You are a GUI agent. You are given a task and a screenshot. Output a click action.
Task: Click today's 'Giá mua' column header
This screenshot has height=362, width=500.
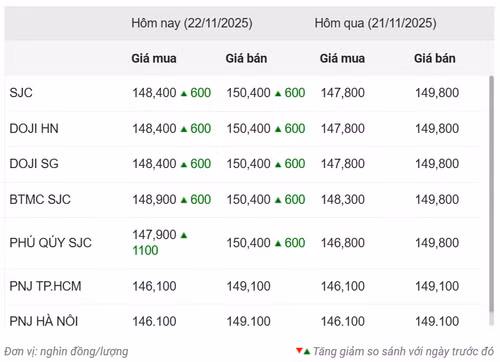(x=154, y=58)
